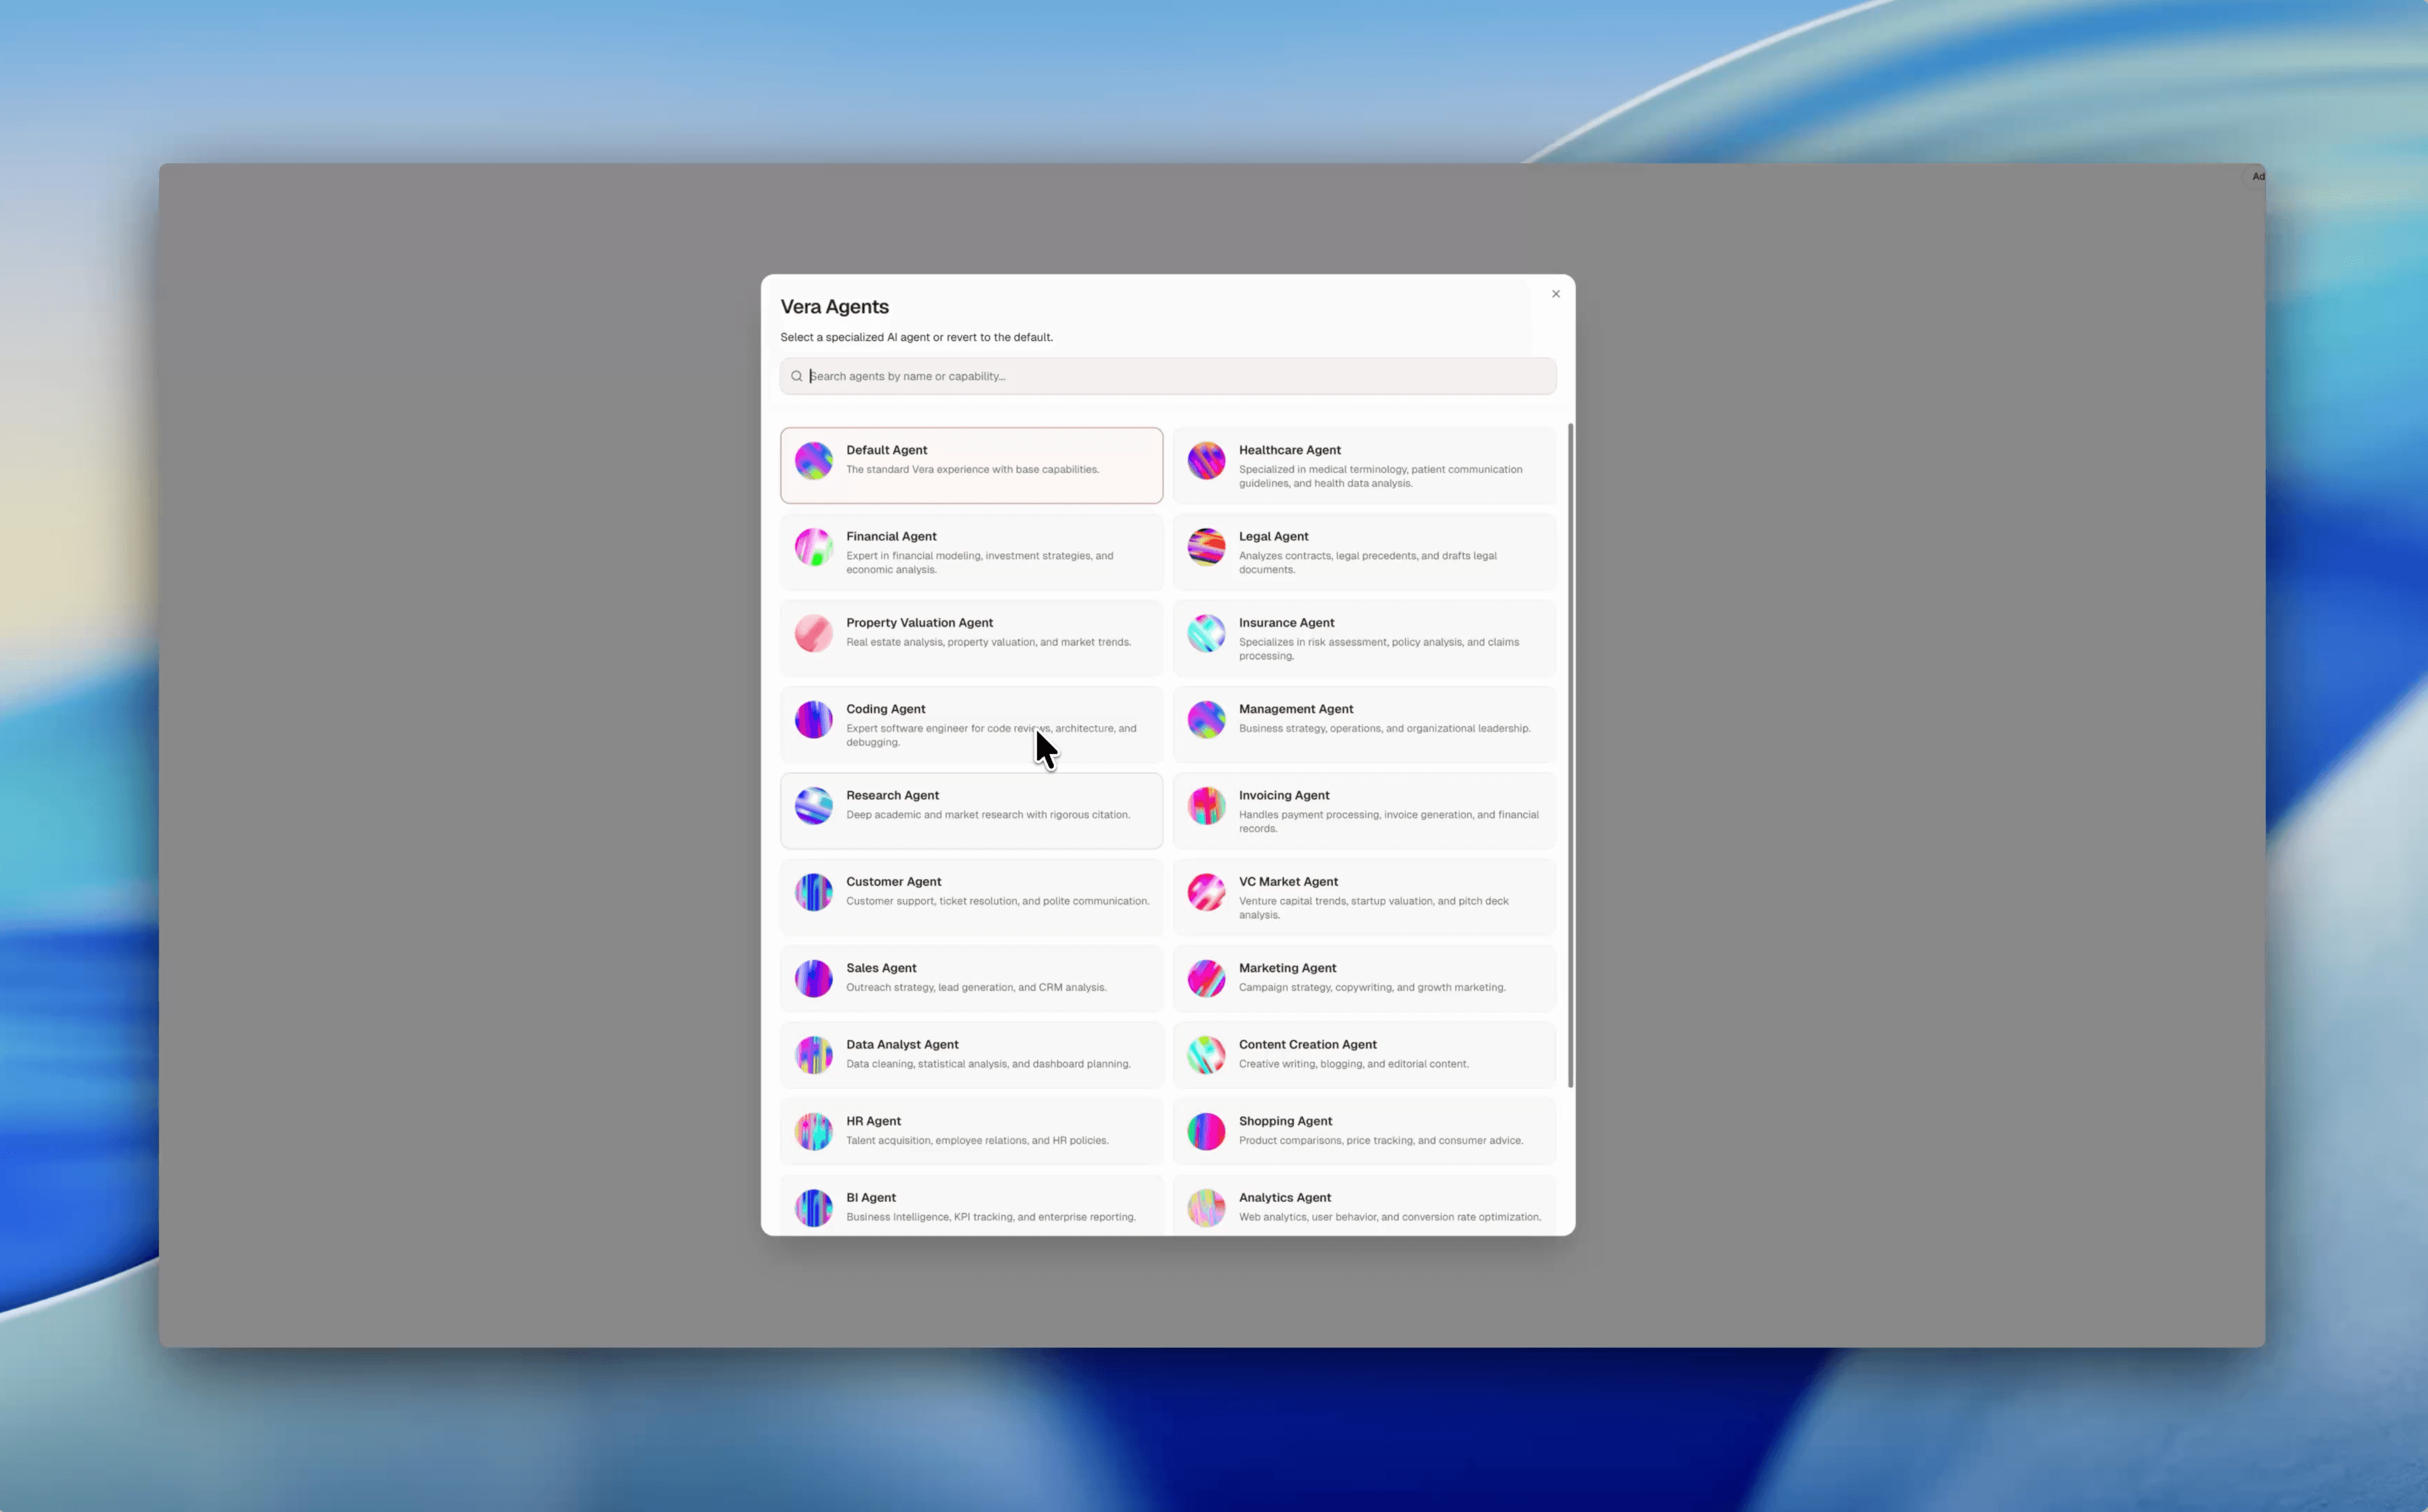Select the Property Valuation Agent
The width and height of the screenshot is (2428, 1512).
click(x=970, y=637)
